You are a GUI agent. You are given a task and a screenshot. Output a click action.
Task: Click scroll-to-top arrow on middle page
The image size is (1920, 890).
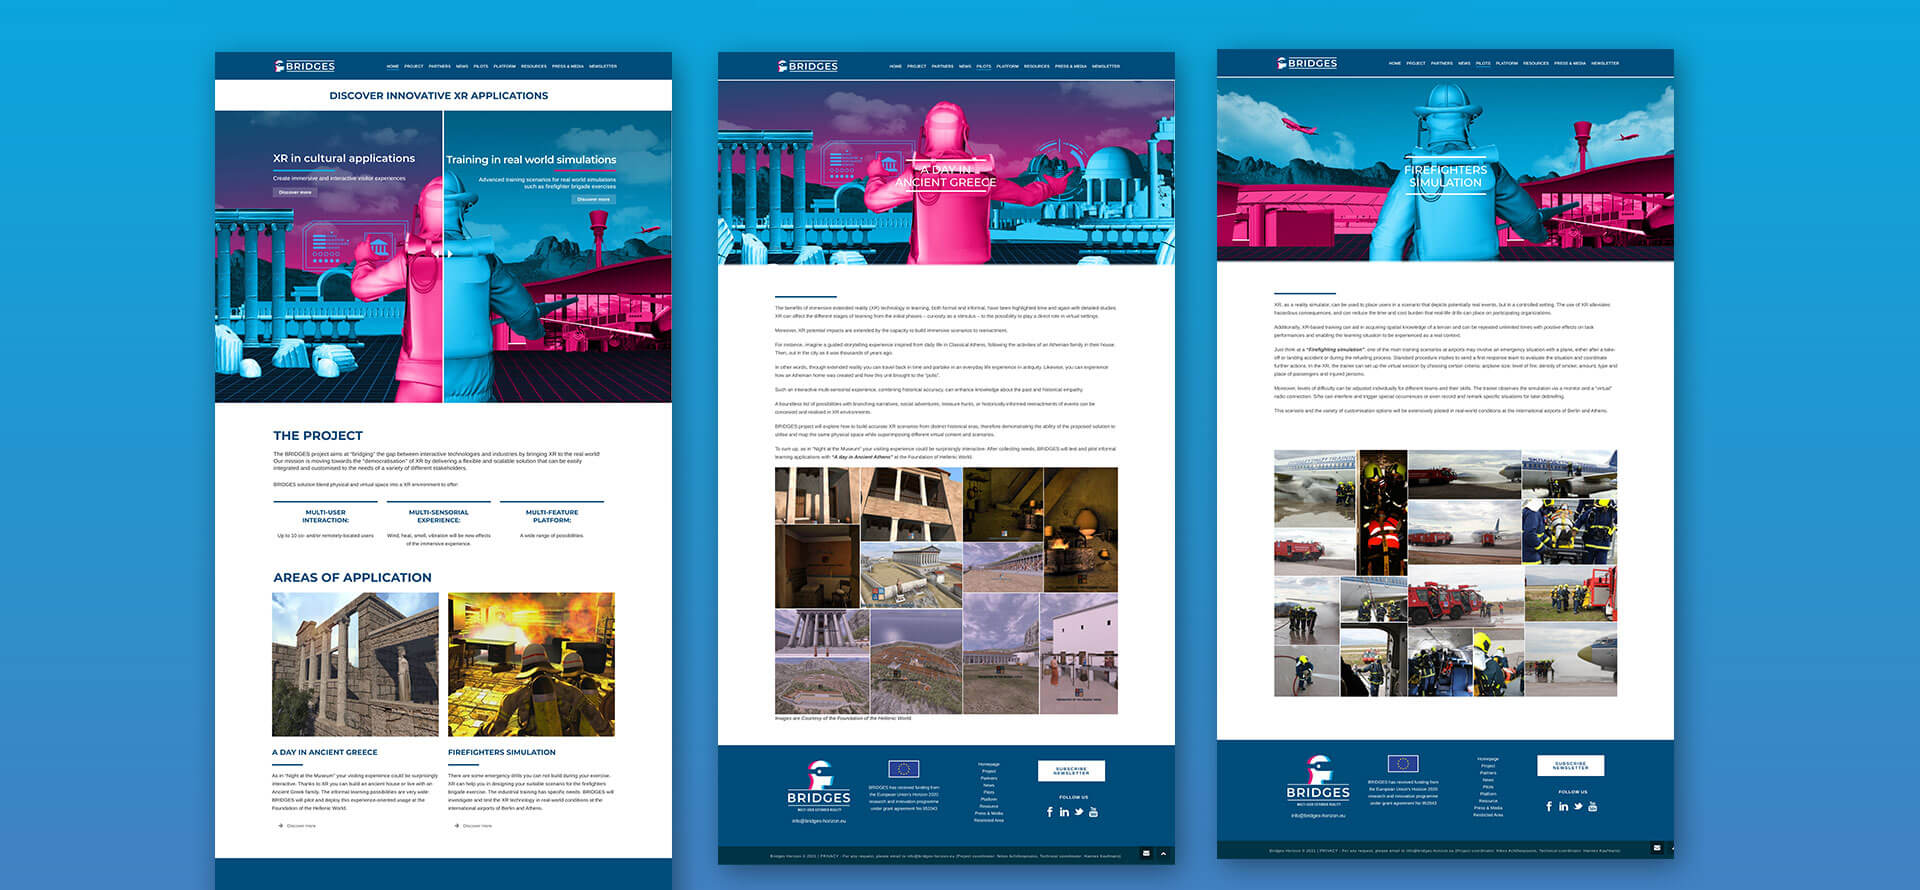click(1163, 853)
